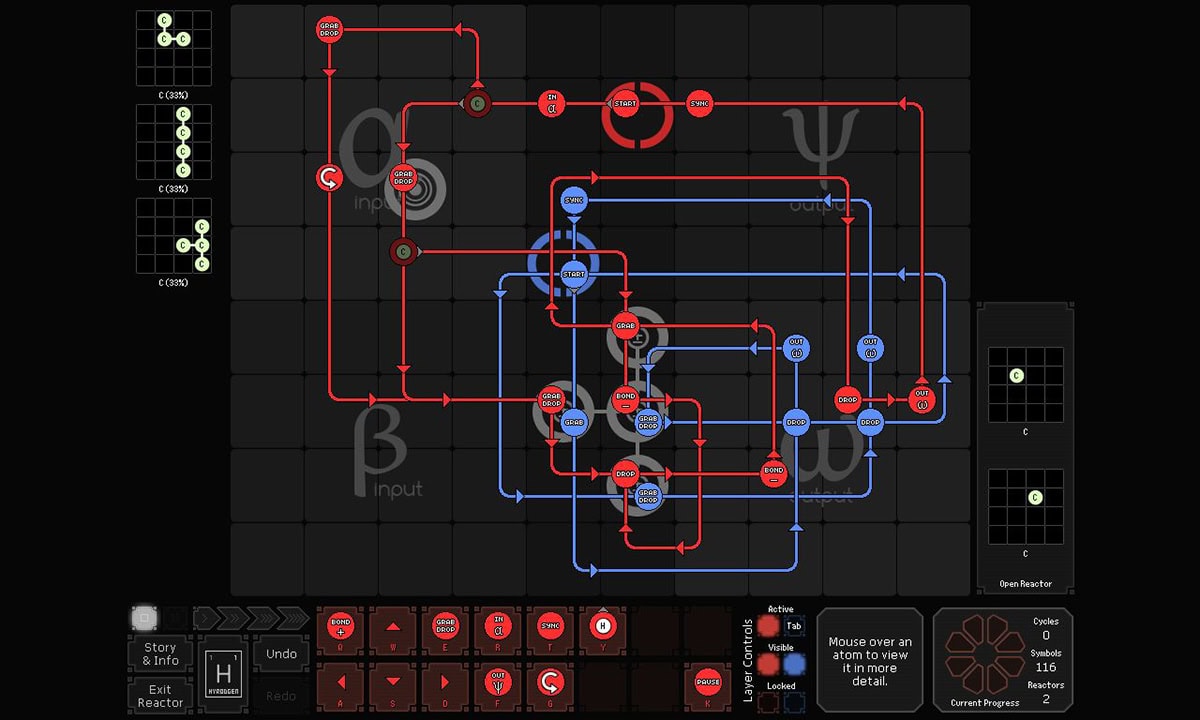Open Story & Info
This screenshot has width=1200, height=720.
(160, 654)
